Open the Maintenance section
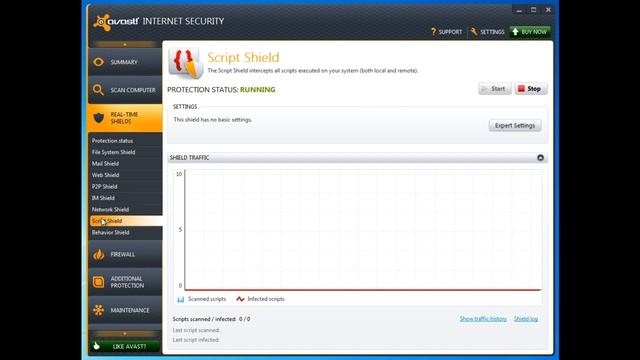The height and width of the screenshot is (360, 640). point(124,310)
